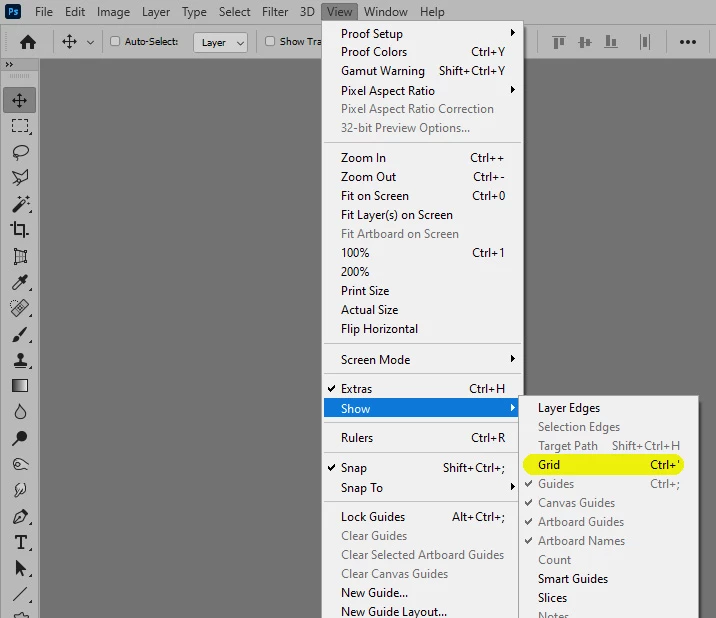The height and width of the screenshot is (618, 716).
Task: Click the Home button icon
Action: coord(27,42)
